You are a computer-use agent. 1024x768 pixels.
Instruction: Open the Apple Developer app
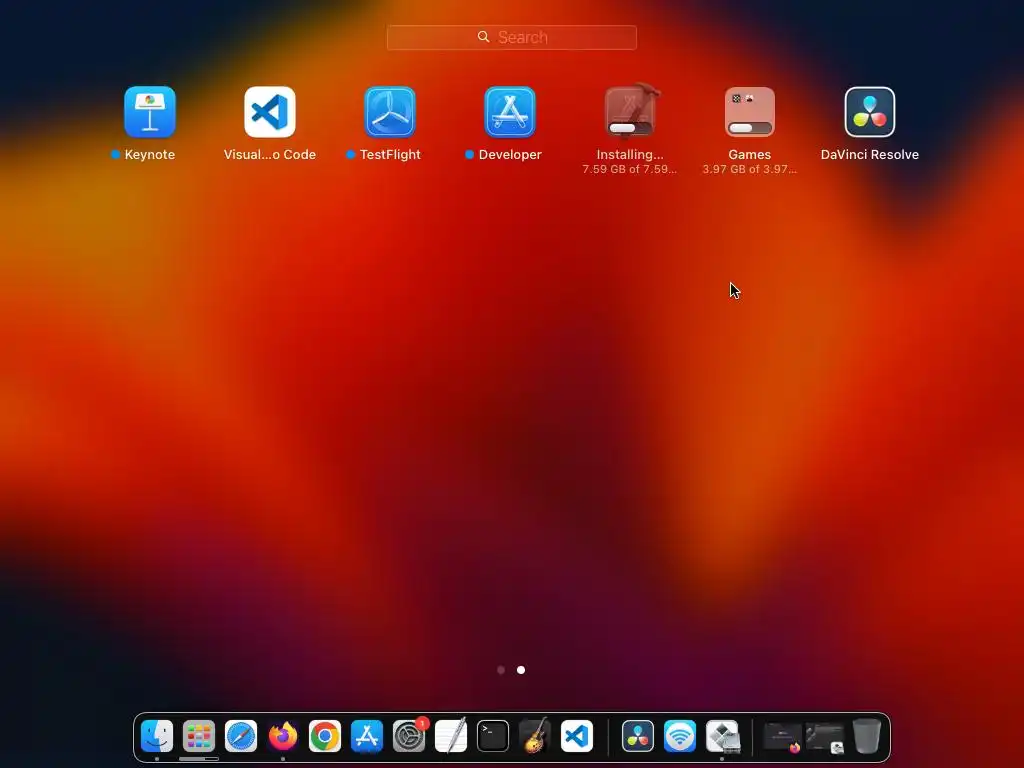coord(510,112)
